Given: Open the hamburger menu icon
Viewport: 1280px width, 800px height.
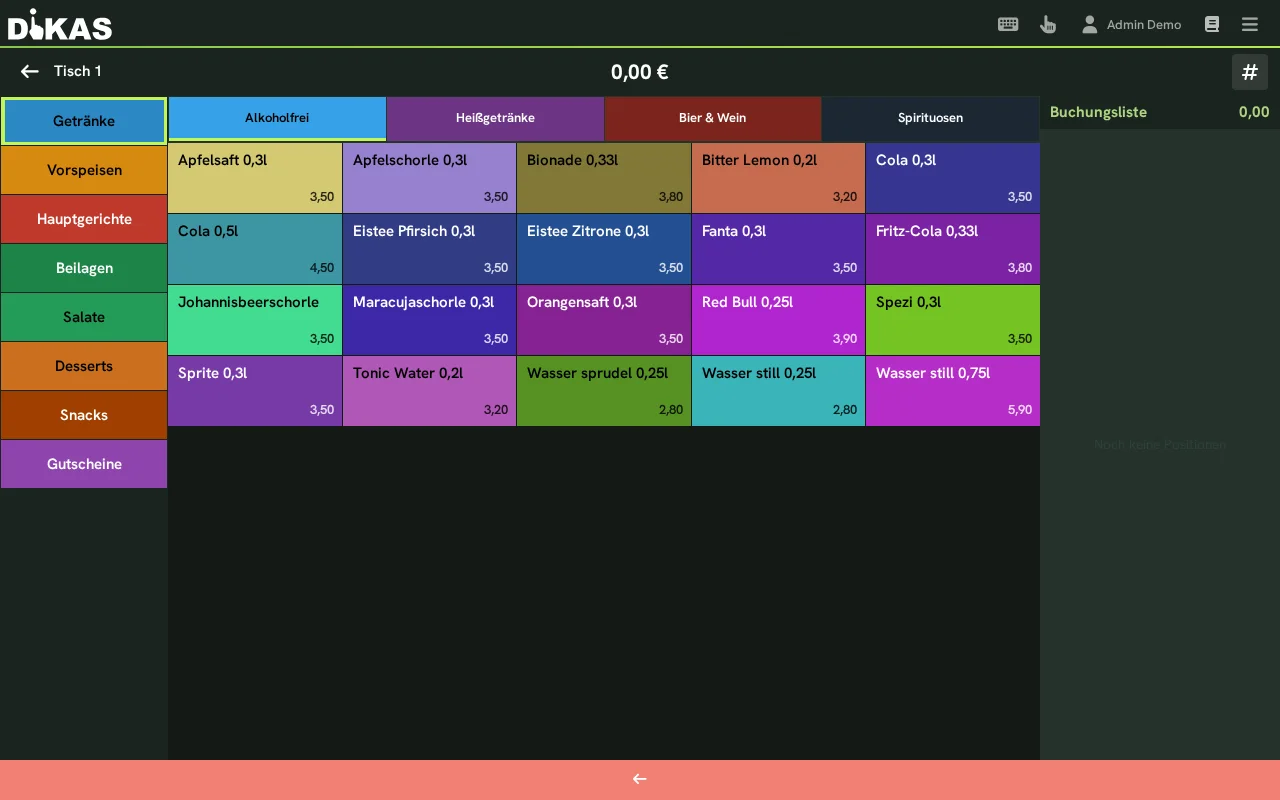Looking at the screenshot, I should click(1249, 24).
